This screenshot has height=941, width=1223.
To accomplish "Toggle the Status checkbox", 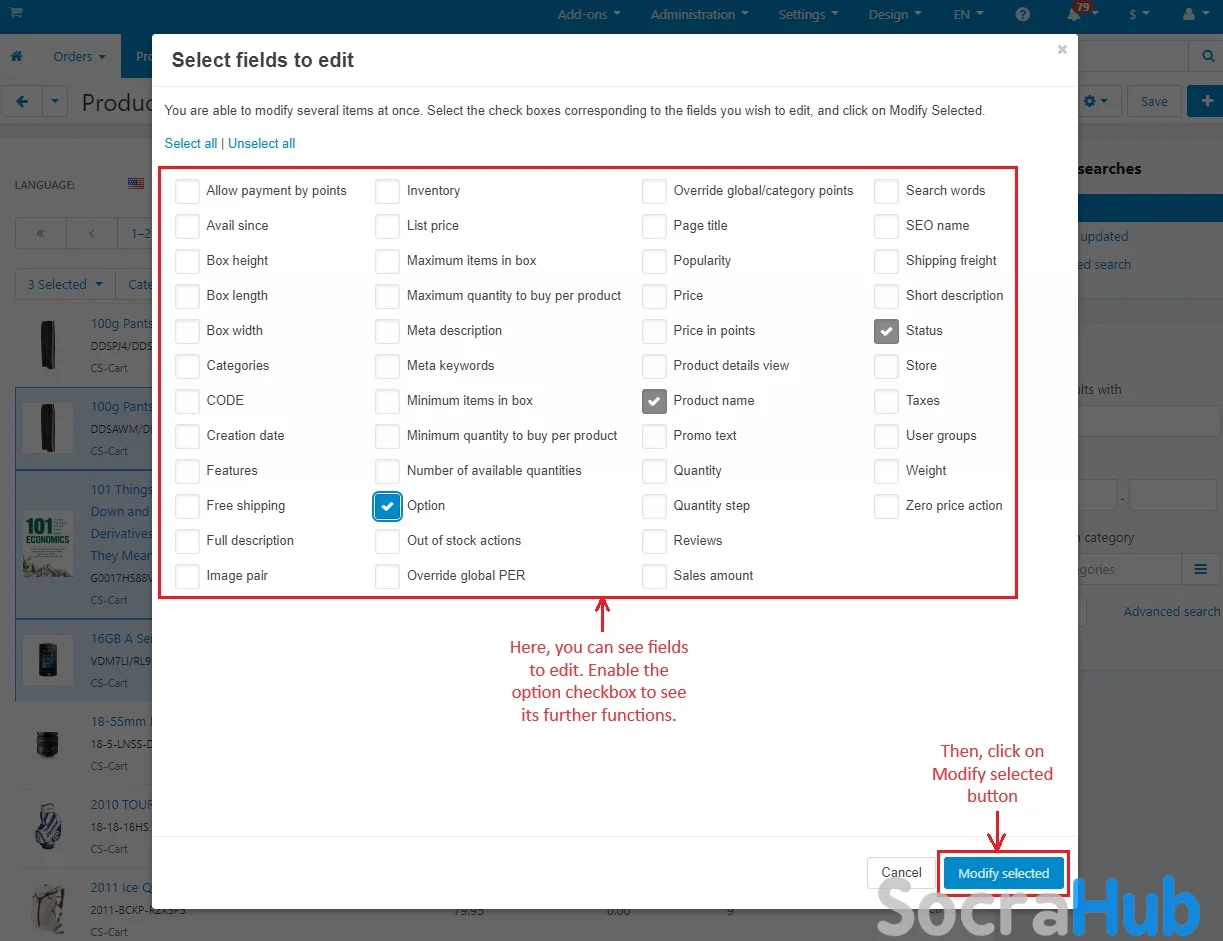I will 886,331.
